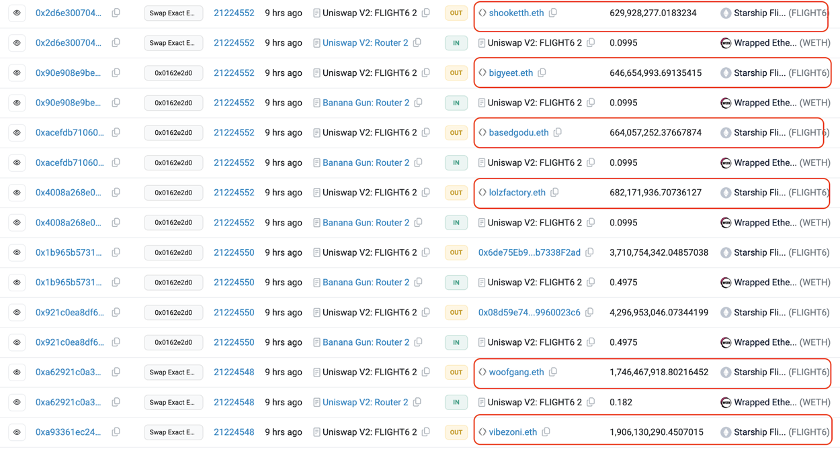Copy transaction hash in shooketth.eth row
The height and width of the screenshot is (450, 840).
tap(116, 13)
